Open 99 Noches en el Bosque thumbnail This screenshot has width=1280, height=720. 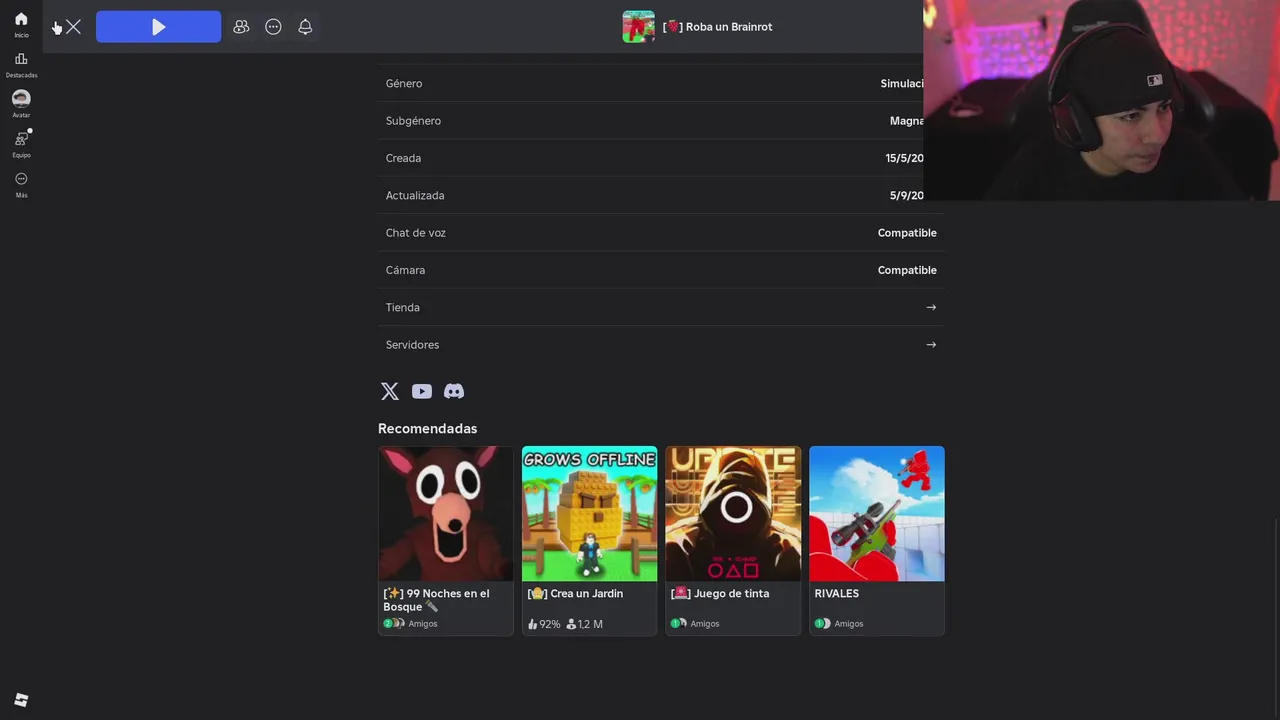(x=446, y=513)
